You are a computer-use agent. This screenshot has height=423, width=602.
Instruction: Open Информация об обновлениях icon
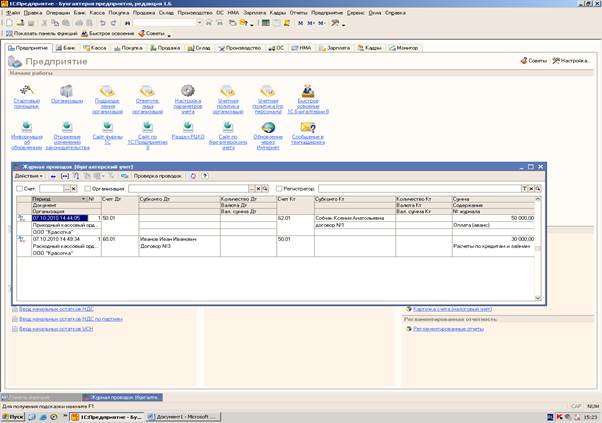pos(26,127)
